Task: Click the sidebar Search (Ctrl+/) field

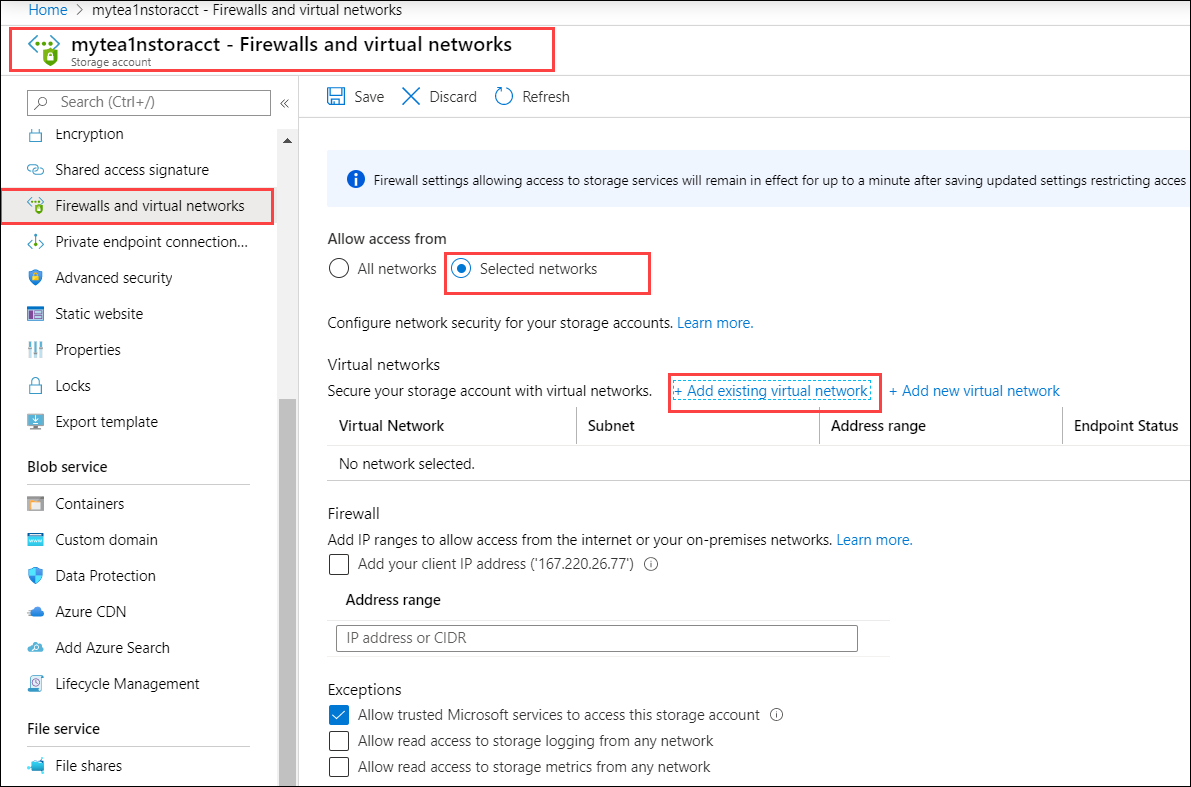Action: [x=149, y=103]
